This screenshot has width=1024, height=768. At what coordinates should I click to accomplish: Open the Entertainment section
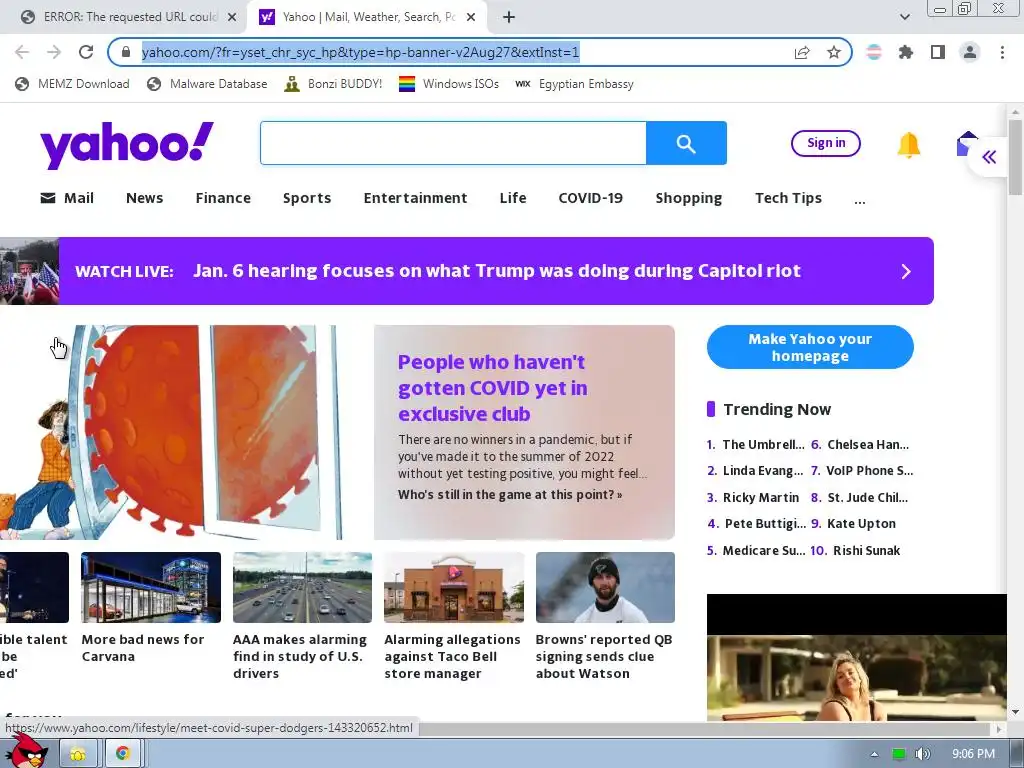click(x=415, y=198)
